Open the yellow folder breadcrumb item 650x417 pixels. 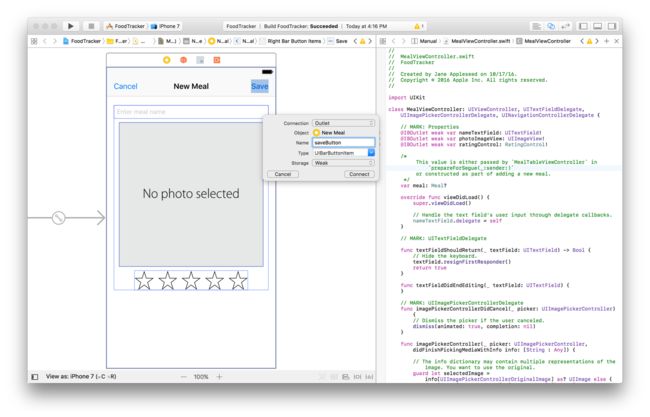(x=116, y=41)
